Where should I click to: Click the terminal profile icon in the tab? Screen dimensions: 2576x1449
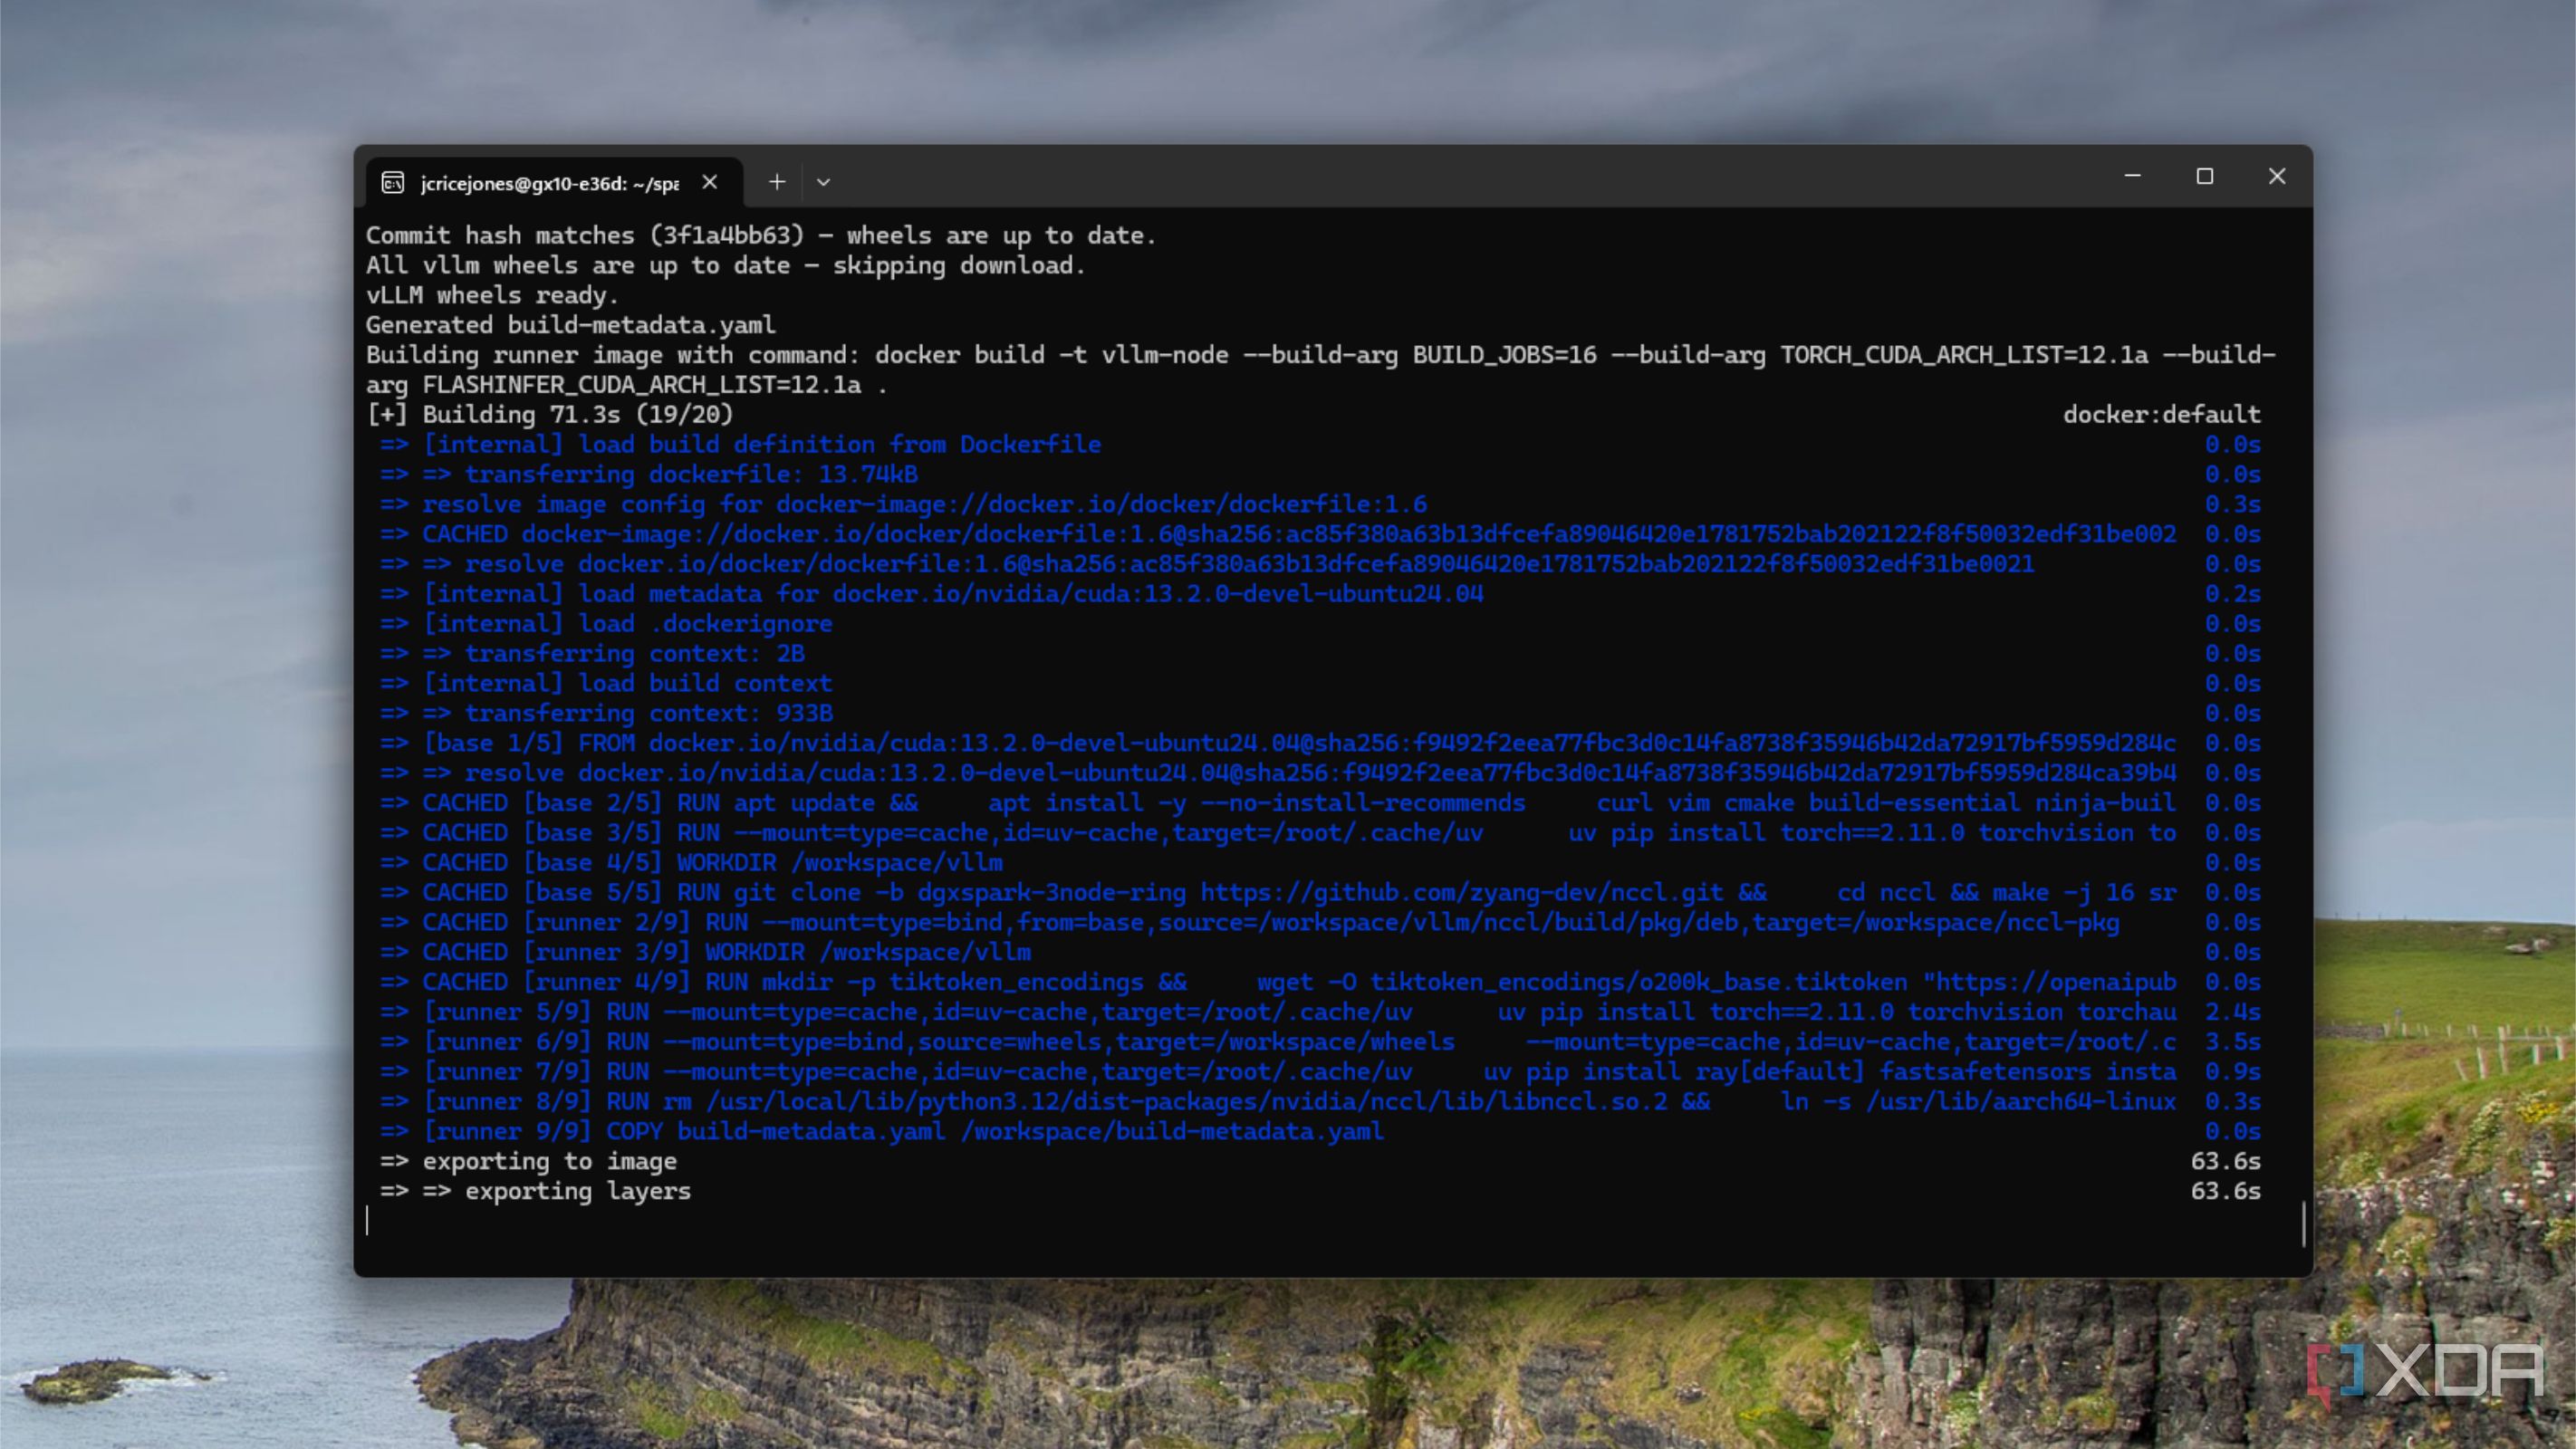click(393, 182)
